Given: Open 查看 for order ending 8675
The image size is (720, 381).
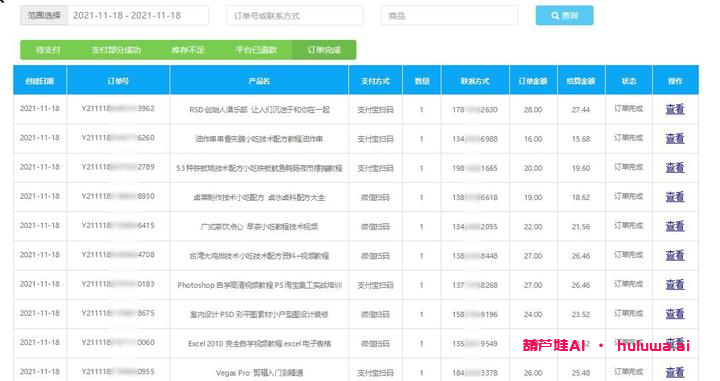Looking at the screenshot, I should 675,314.
